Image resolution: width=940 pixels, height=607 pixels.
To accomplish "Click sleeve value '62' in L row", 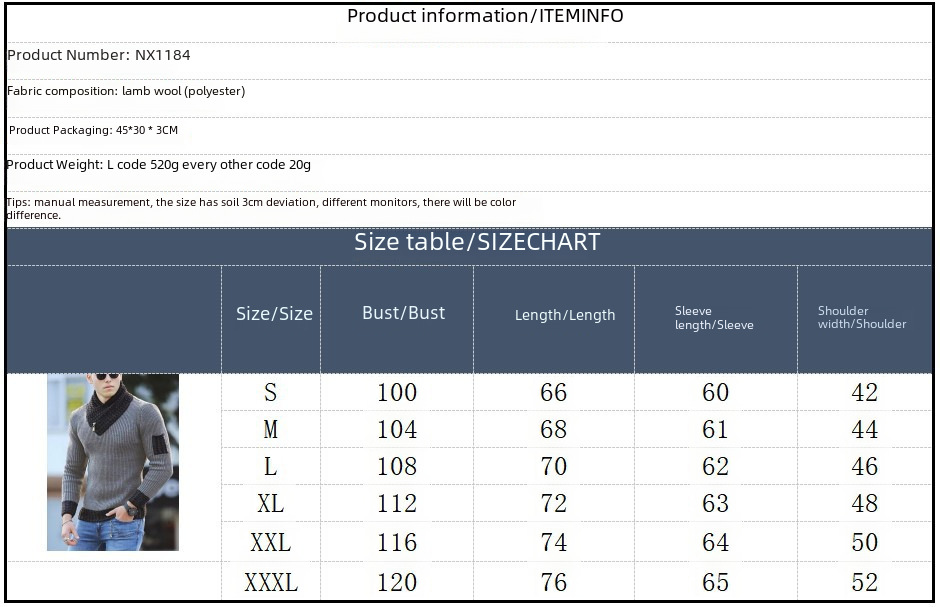I will click(716, 467).
